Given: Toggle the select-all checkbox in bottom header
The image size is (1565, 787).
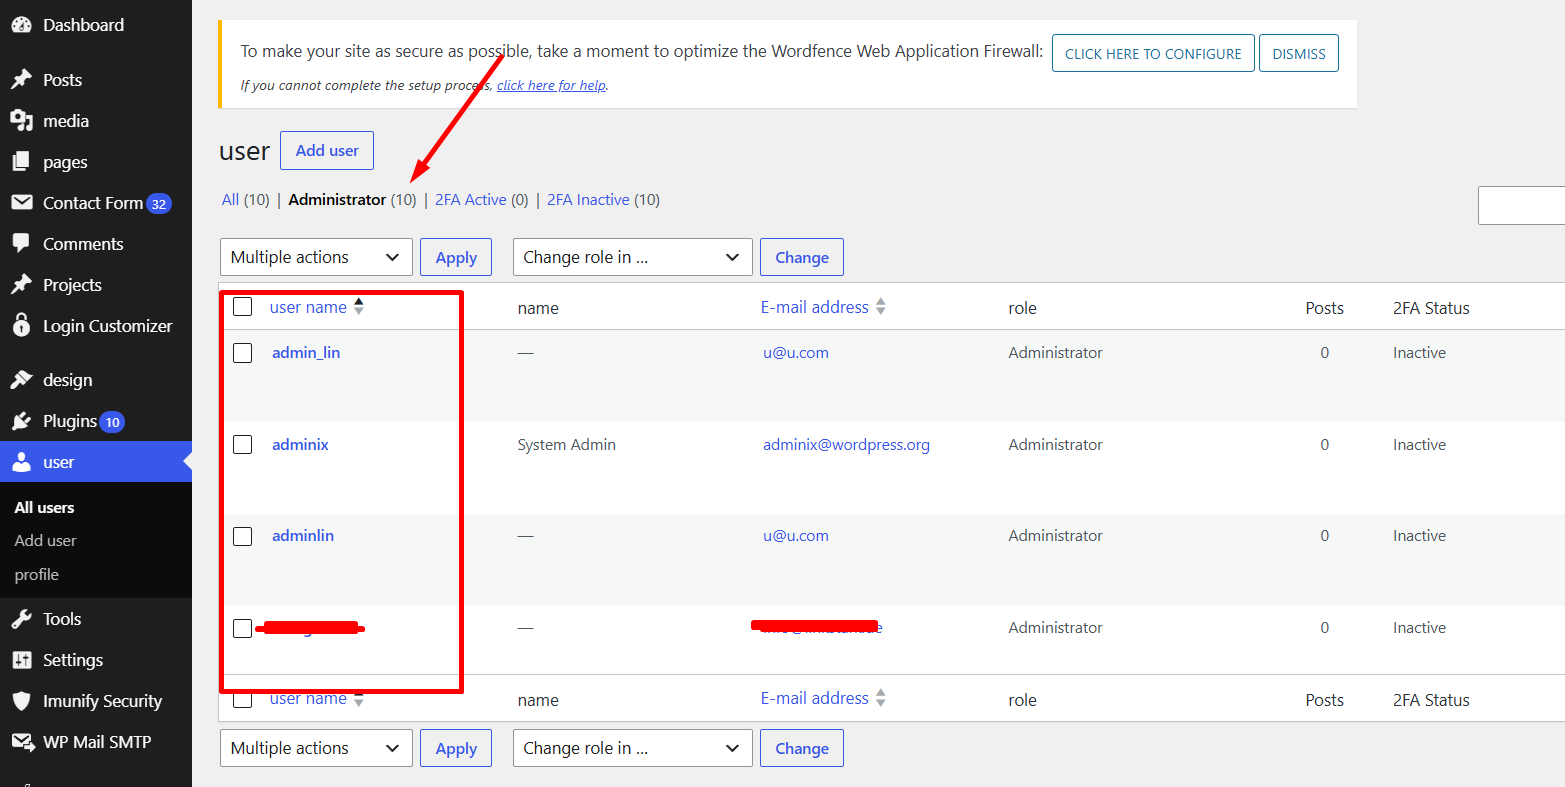Looking at the screenshot, I should point(242,699).
